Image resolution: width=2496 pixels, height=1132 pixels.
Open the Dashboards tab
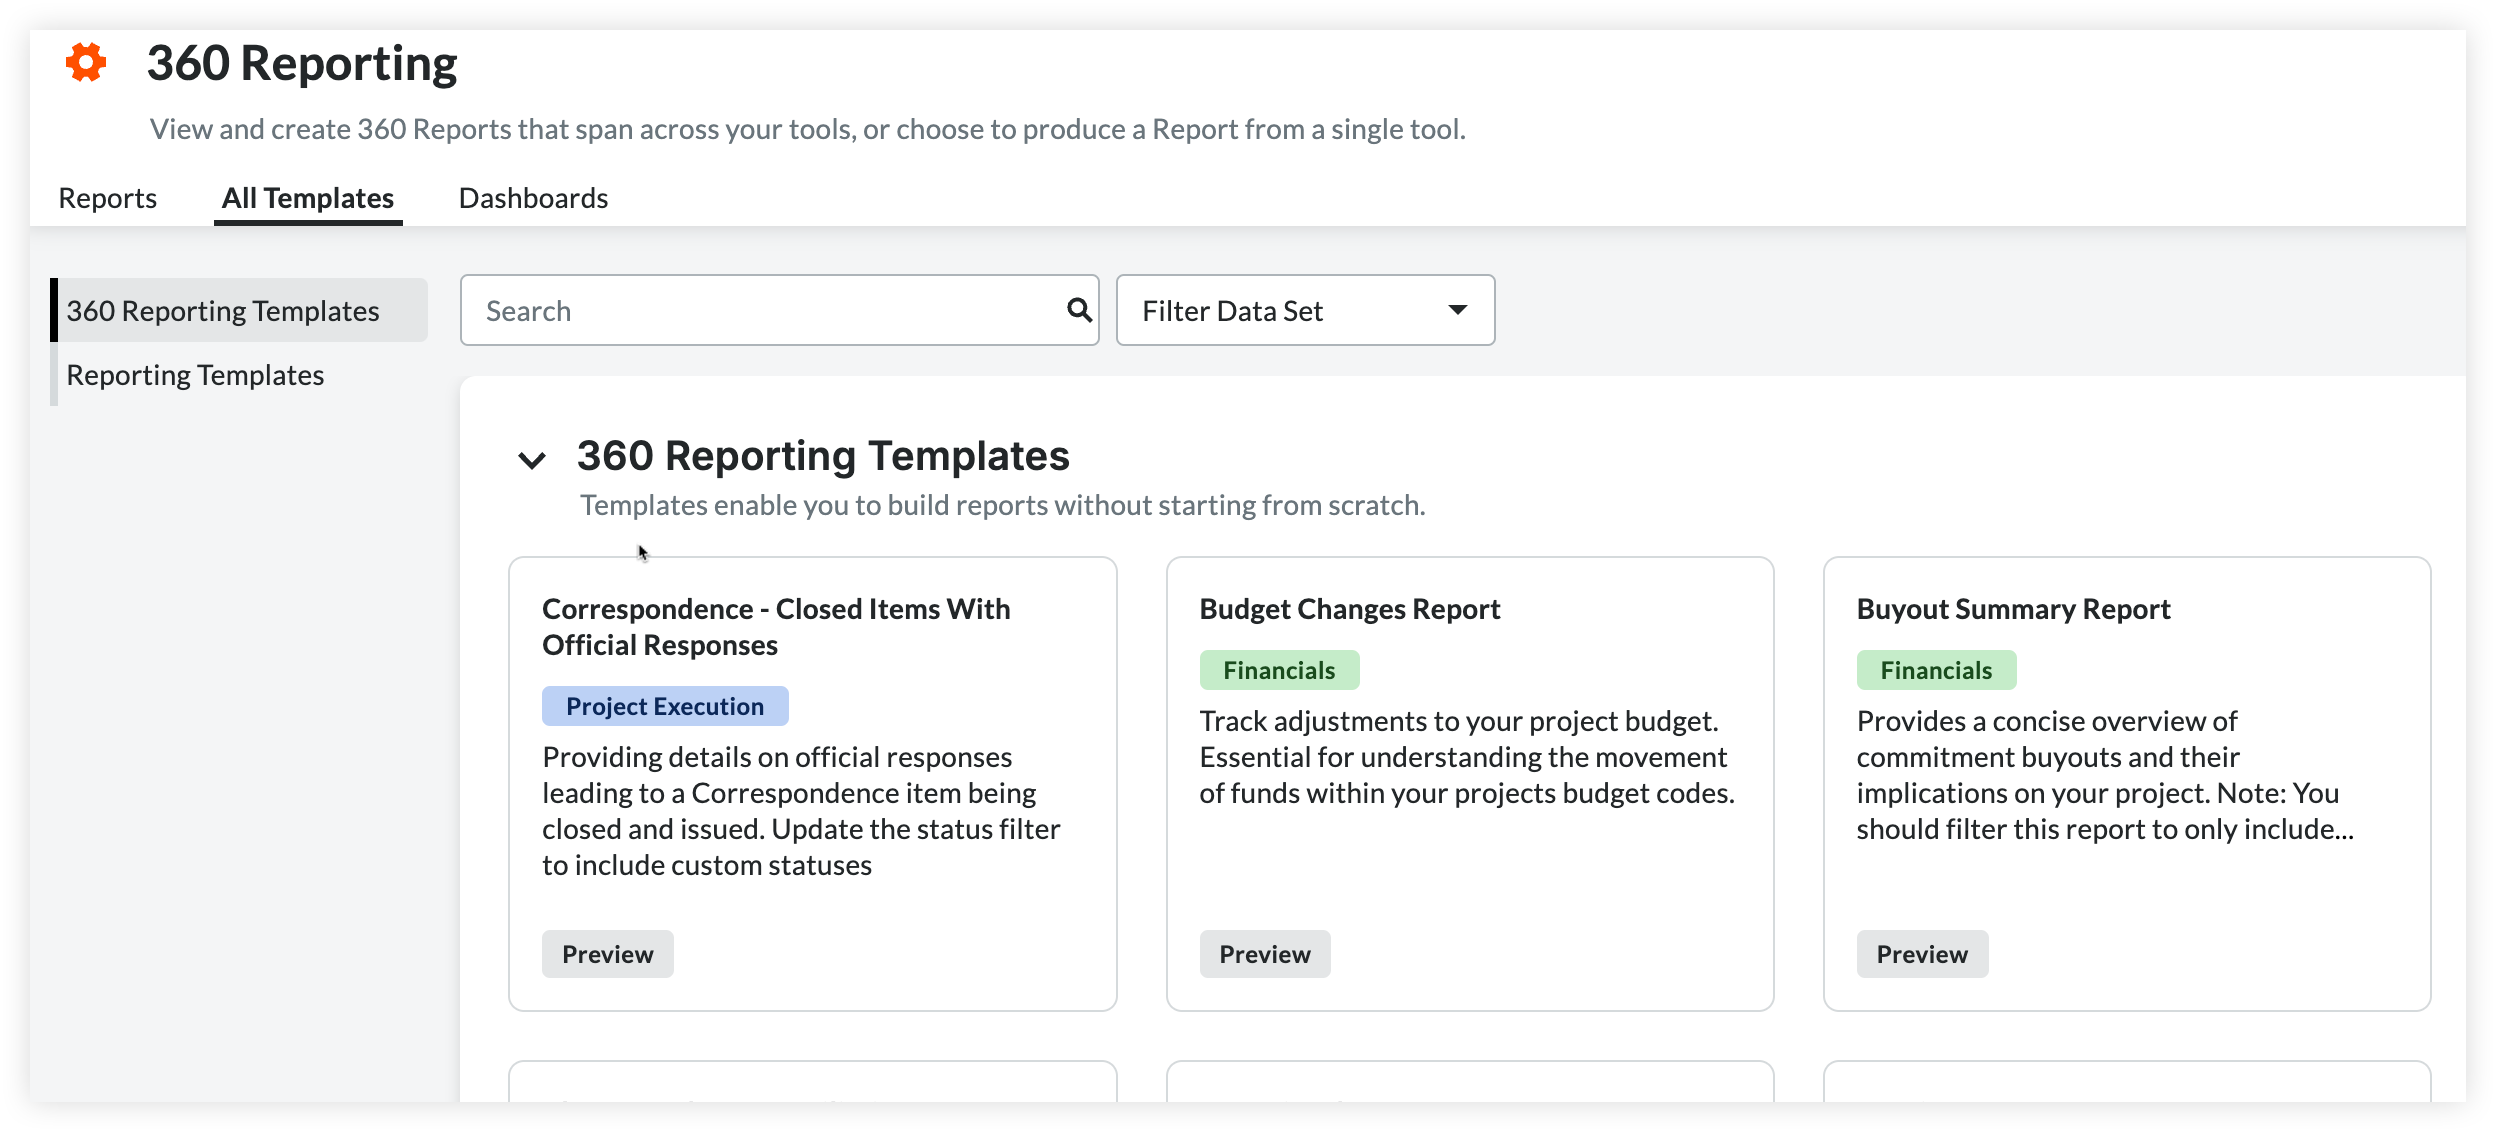[533, 198]
